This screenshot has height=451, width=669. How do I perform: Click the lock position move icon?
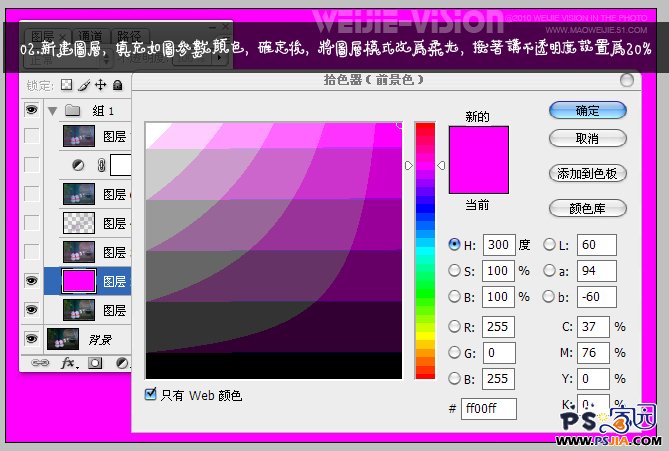pyautogui.click(x=100, y=84)
